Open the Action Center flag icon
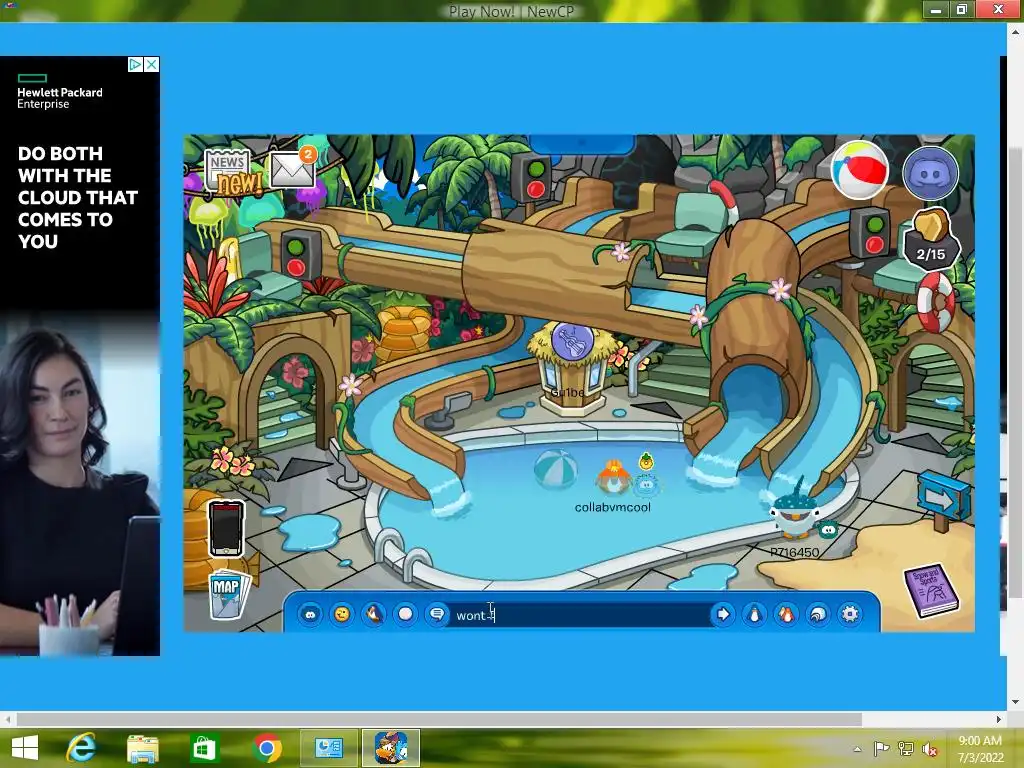1024x768 pixels. click(881, 749)
